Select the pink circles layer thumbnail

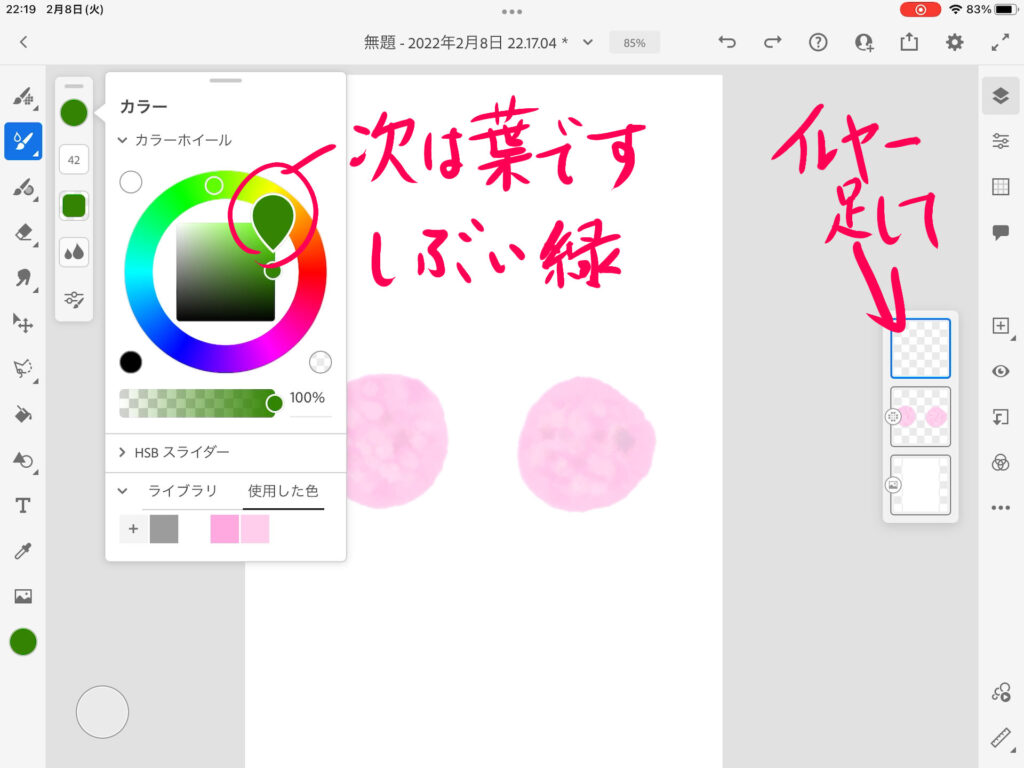click(x=920, y=417)
